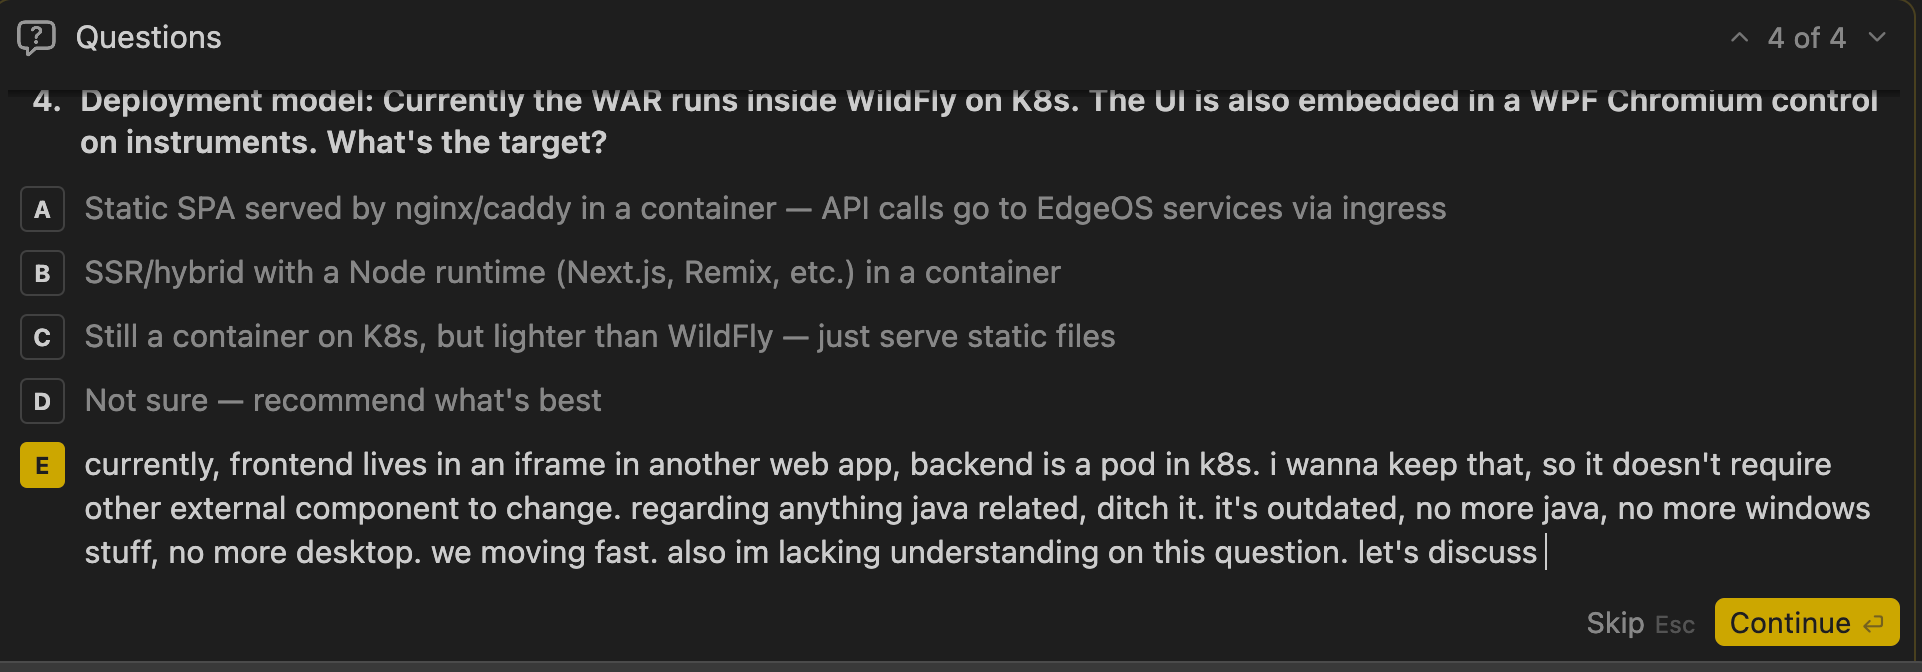Pick the lighter than WildFly static files answer
Viewport: 1922px width, 672px height.
coord(599,337)
